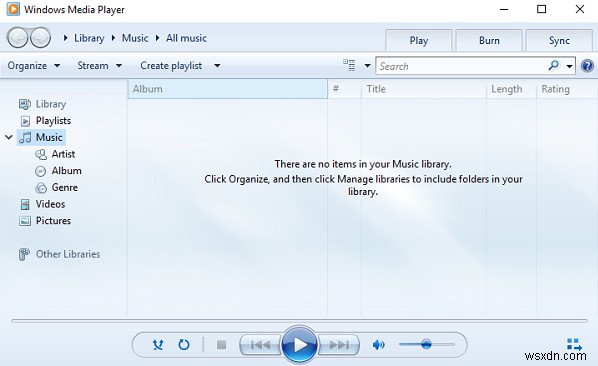The width and height of the screenshot is (598, 366).
Task: Click the search magnifier icon
Action: point(553,66)
